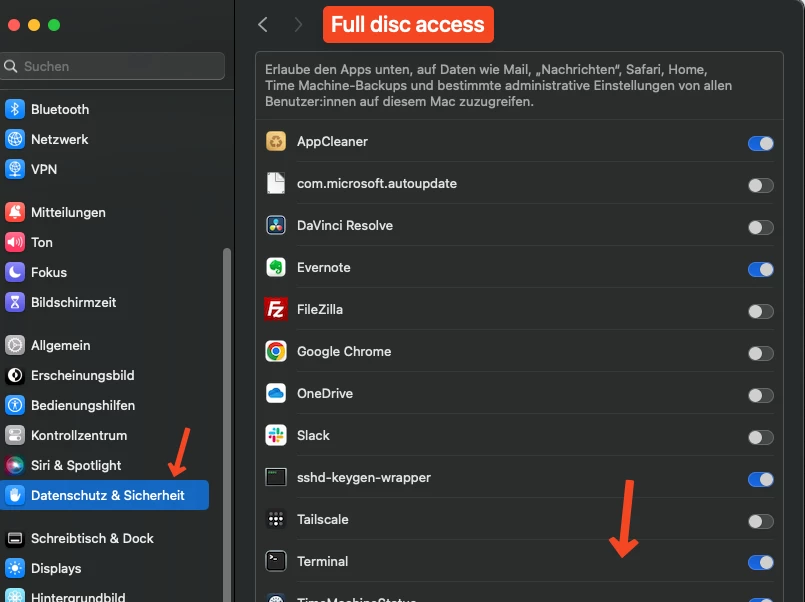Viewport: 805px width, 602px height.
Task: Click the Suchen search field
Action: [112, 66]
